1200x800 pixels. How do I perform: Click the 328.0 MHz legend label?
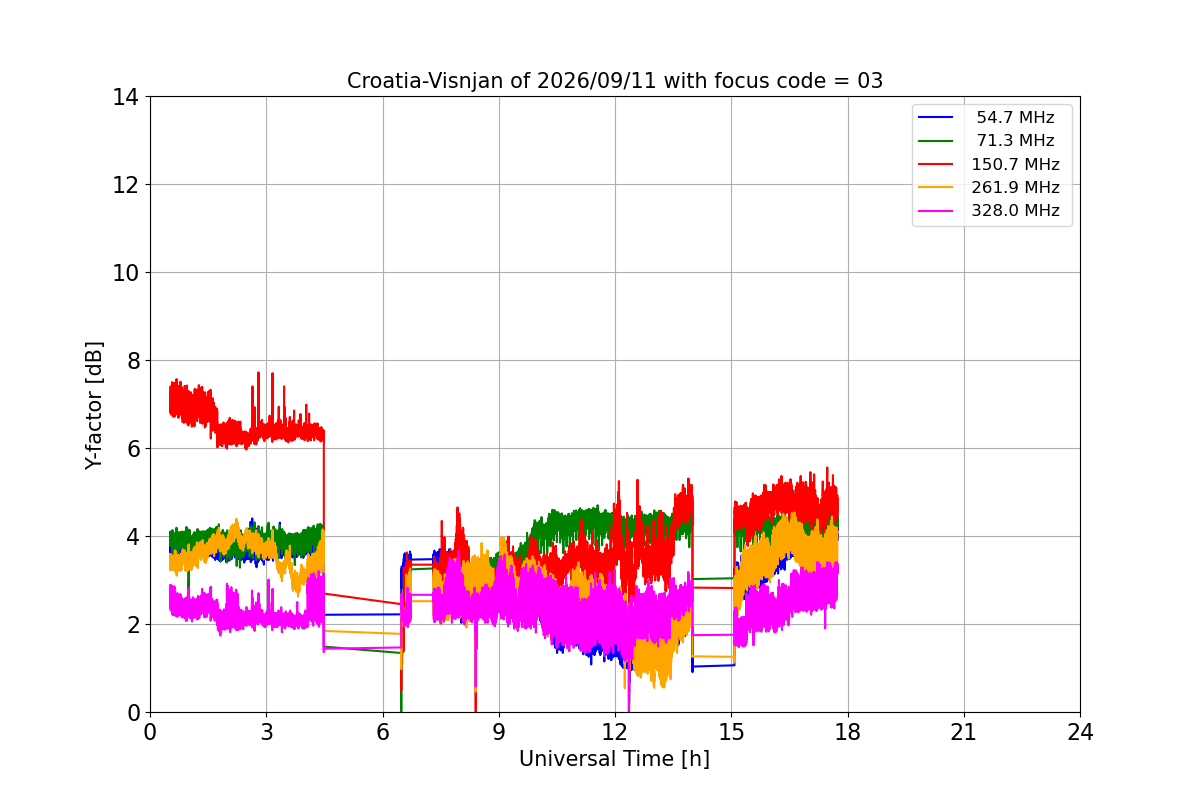point(1015,211)
